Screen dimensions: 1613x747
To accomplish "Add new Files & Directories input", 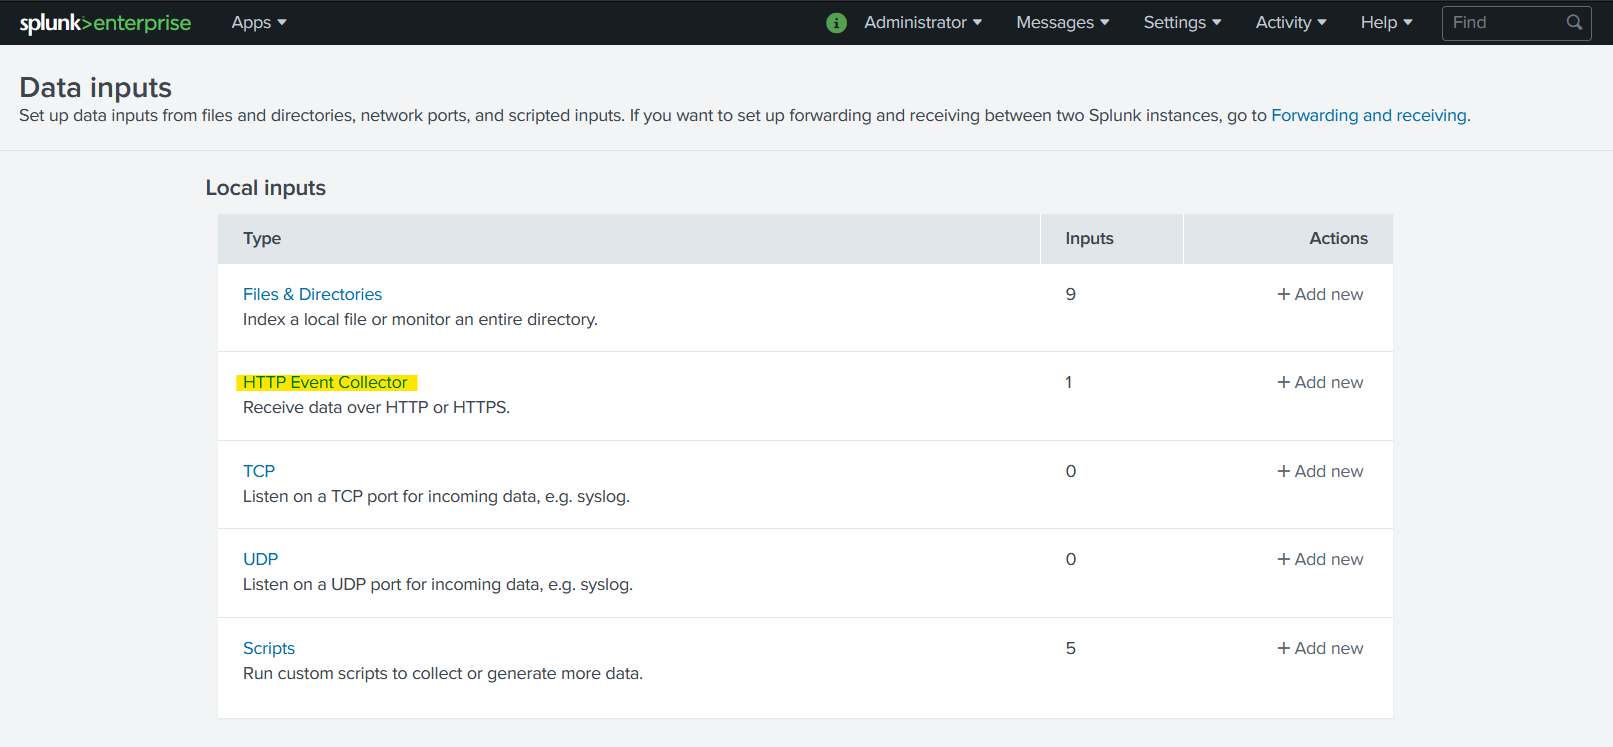I will tap(1320, 294).
